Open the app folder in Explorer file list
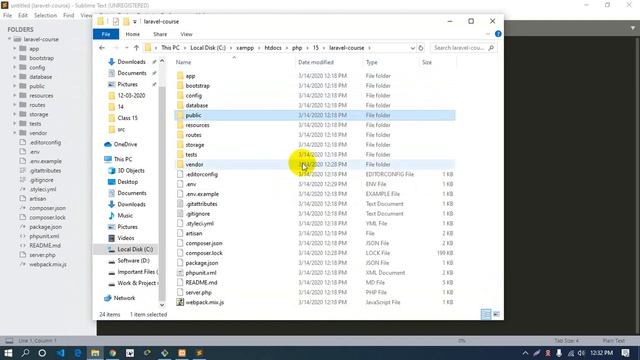This screenshot has height=360, width=640. pos(190,76)
